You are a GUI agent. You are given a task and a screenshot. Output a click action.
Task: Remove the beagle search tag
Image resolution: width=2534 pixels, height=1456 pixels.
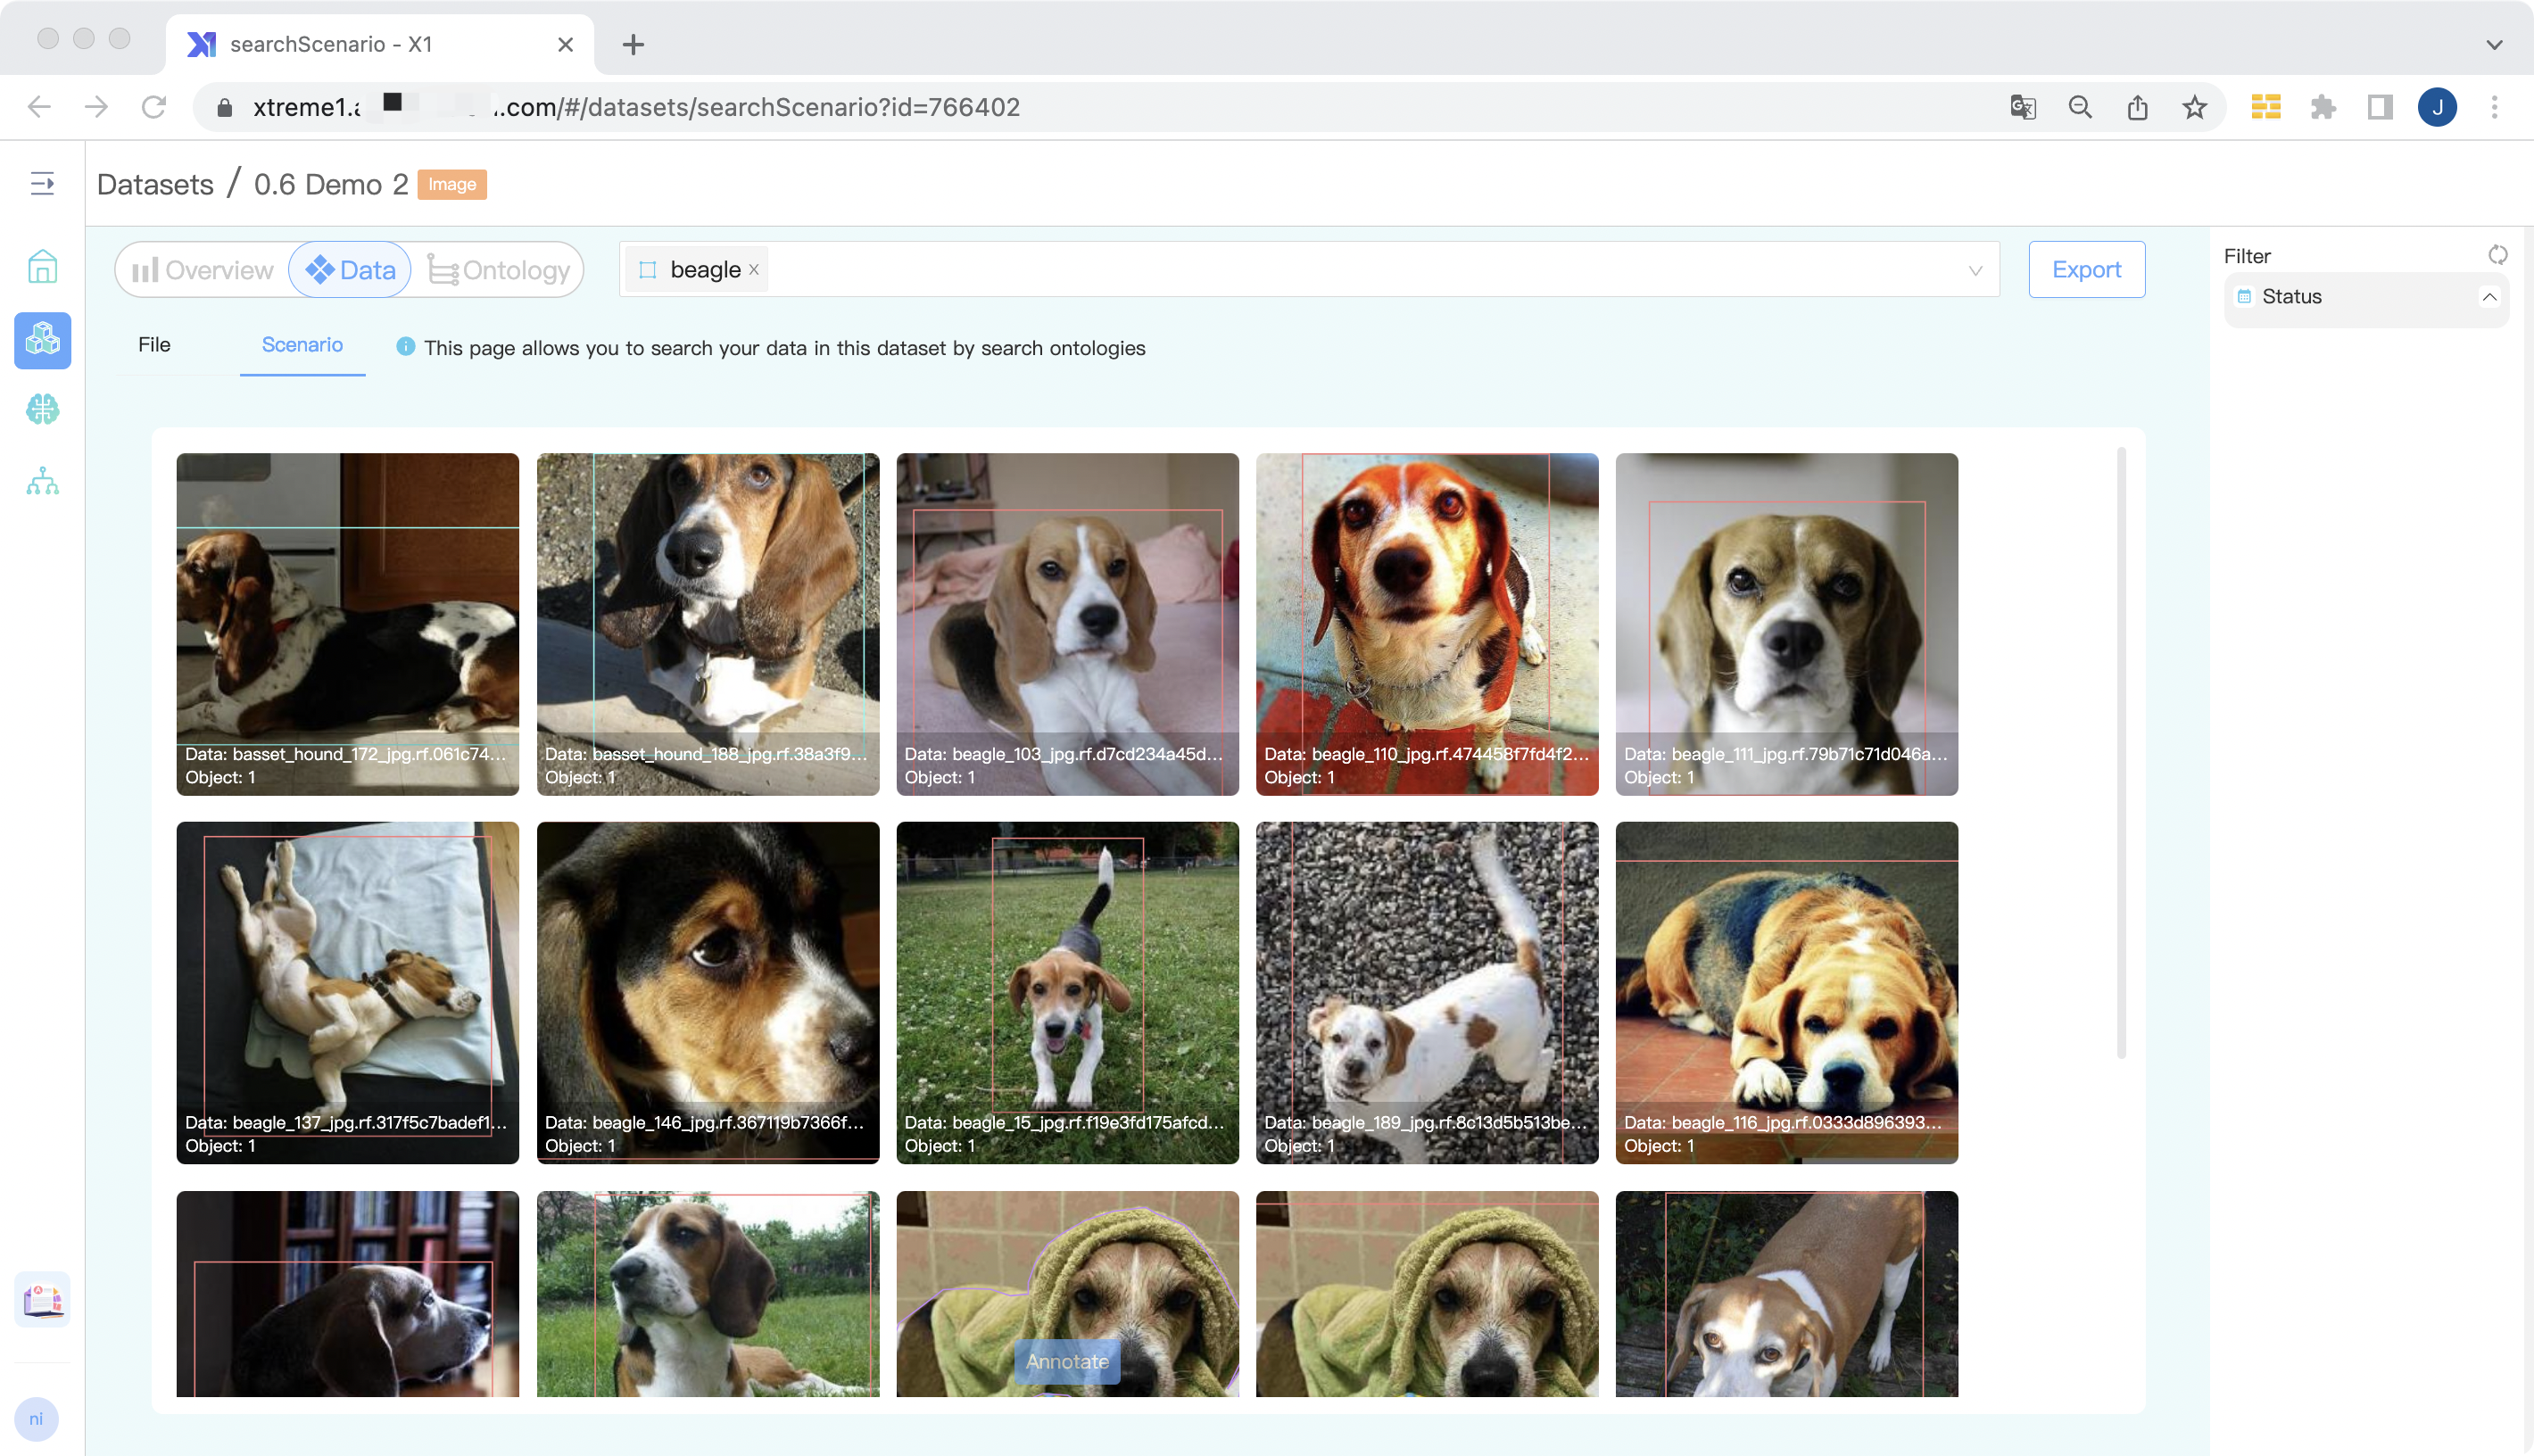pos(754,270)
